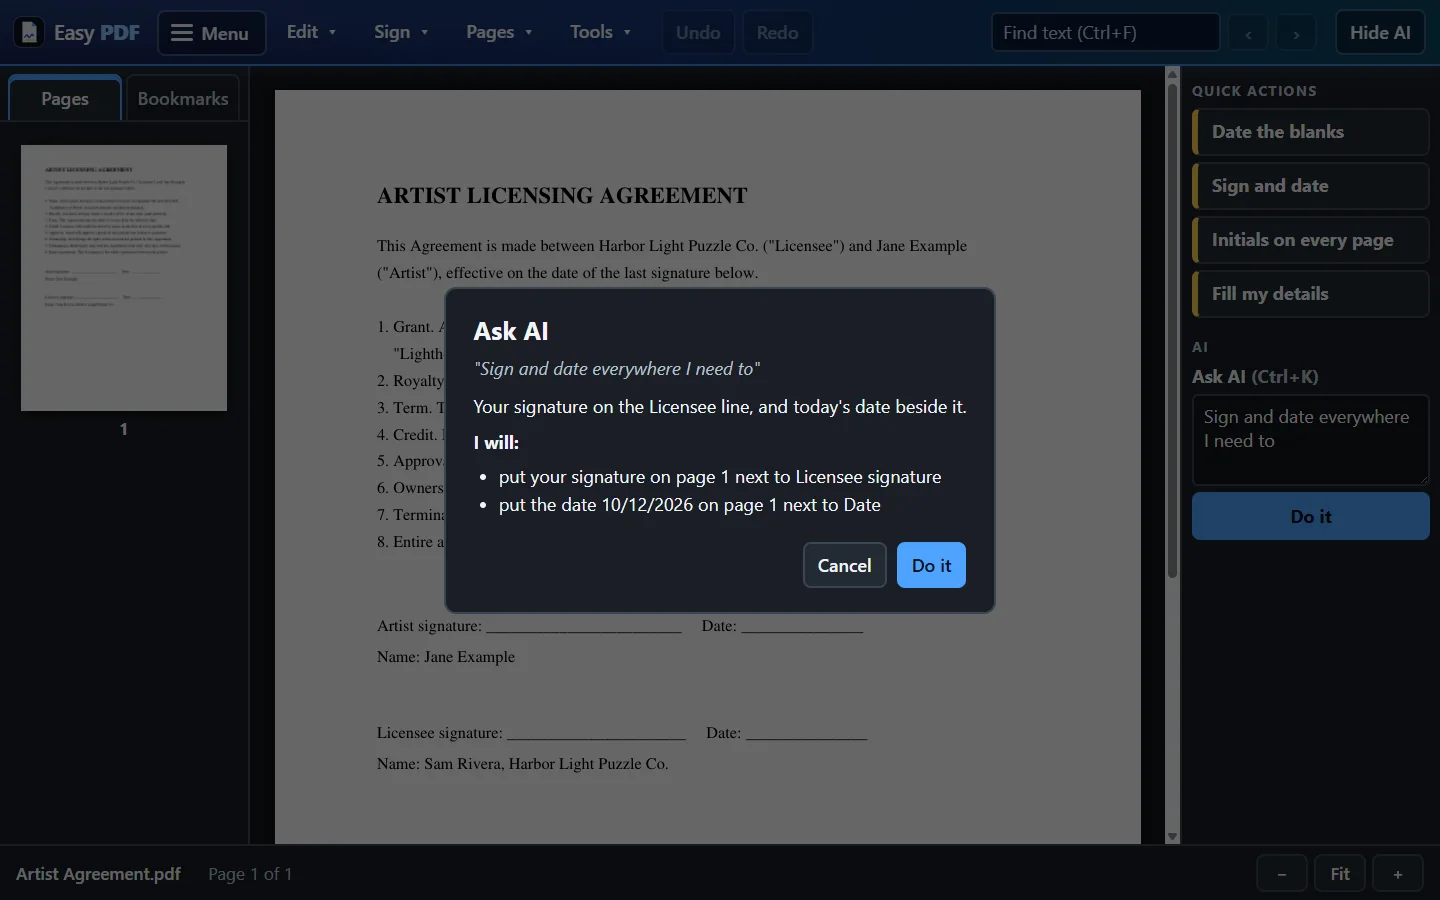Click the scrollbar up arrow

[1173, 73]
